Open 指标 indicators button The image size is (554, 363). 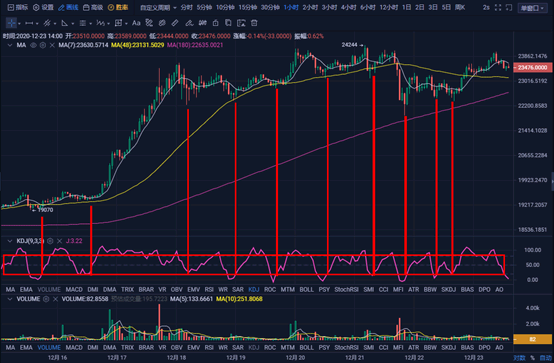[x=18, y=7]
